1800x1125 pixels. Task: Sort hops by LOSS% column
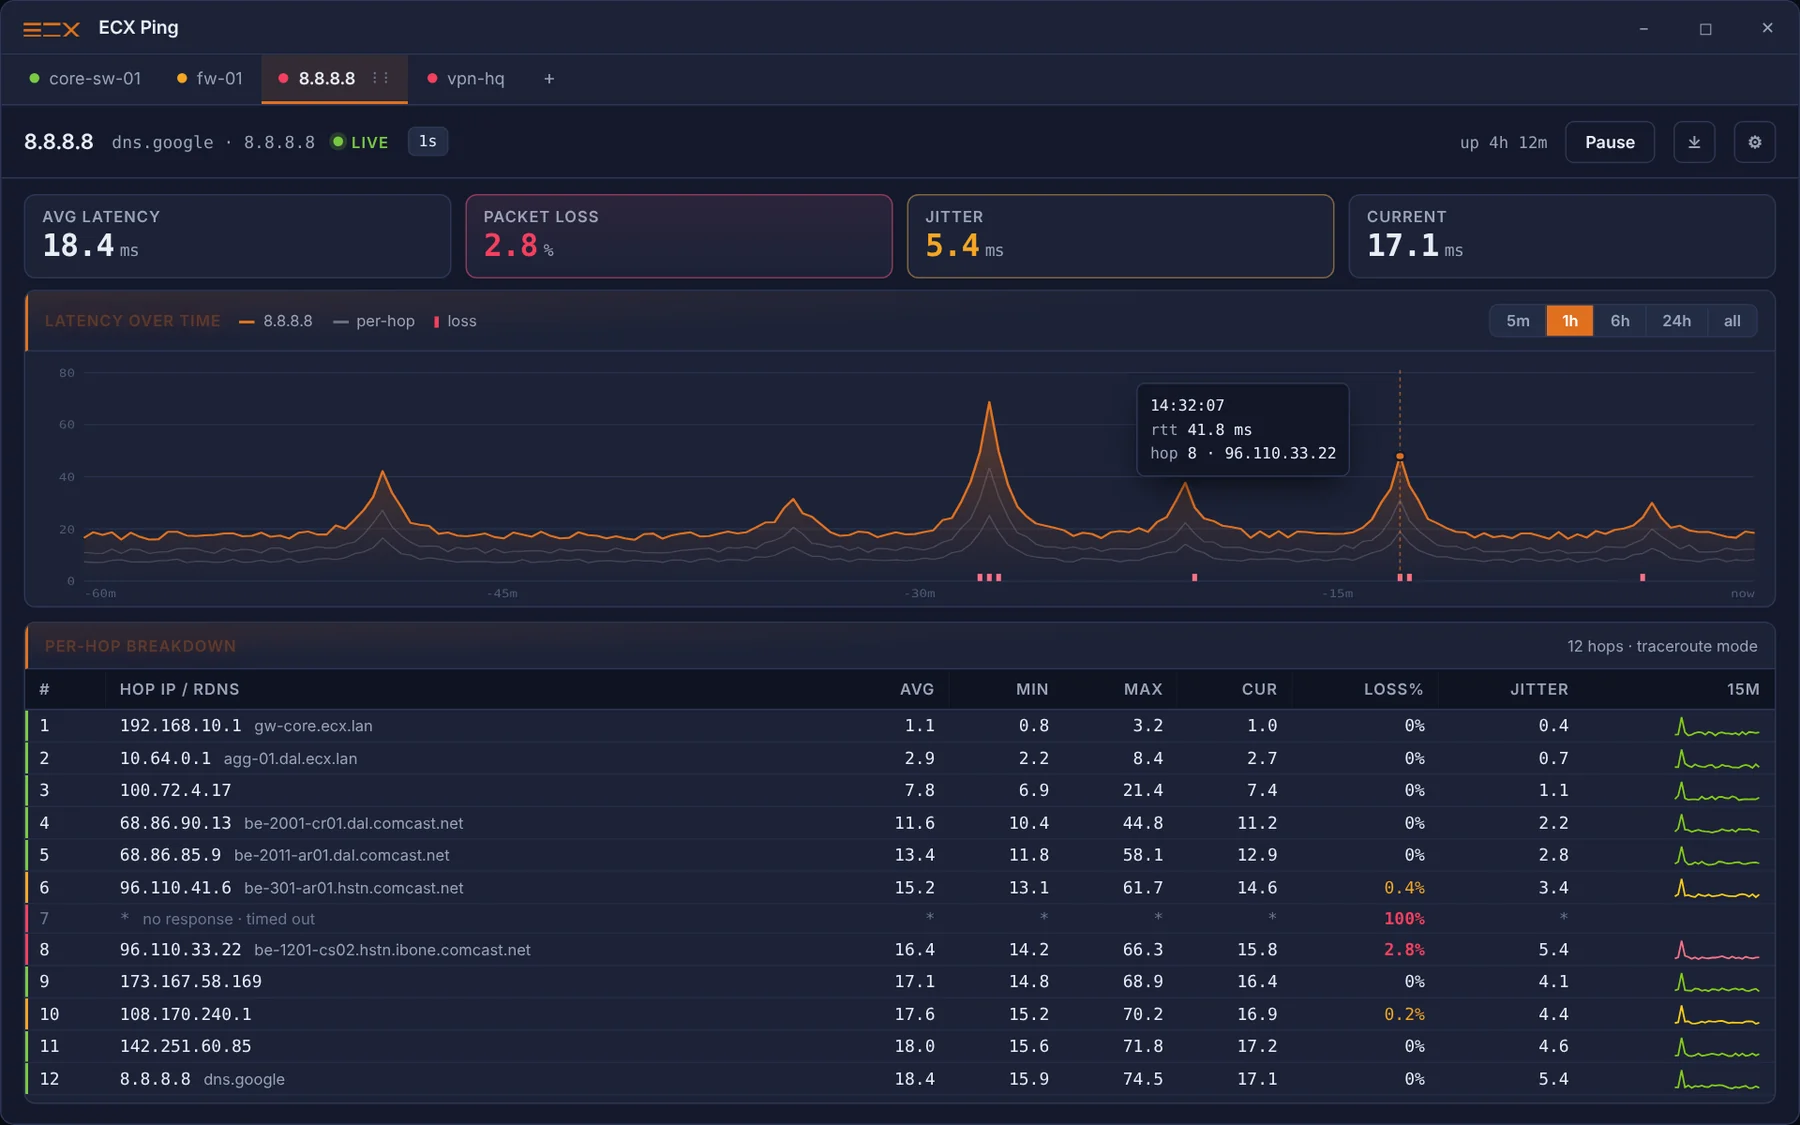[x=1393, y=690]
